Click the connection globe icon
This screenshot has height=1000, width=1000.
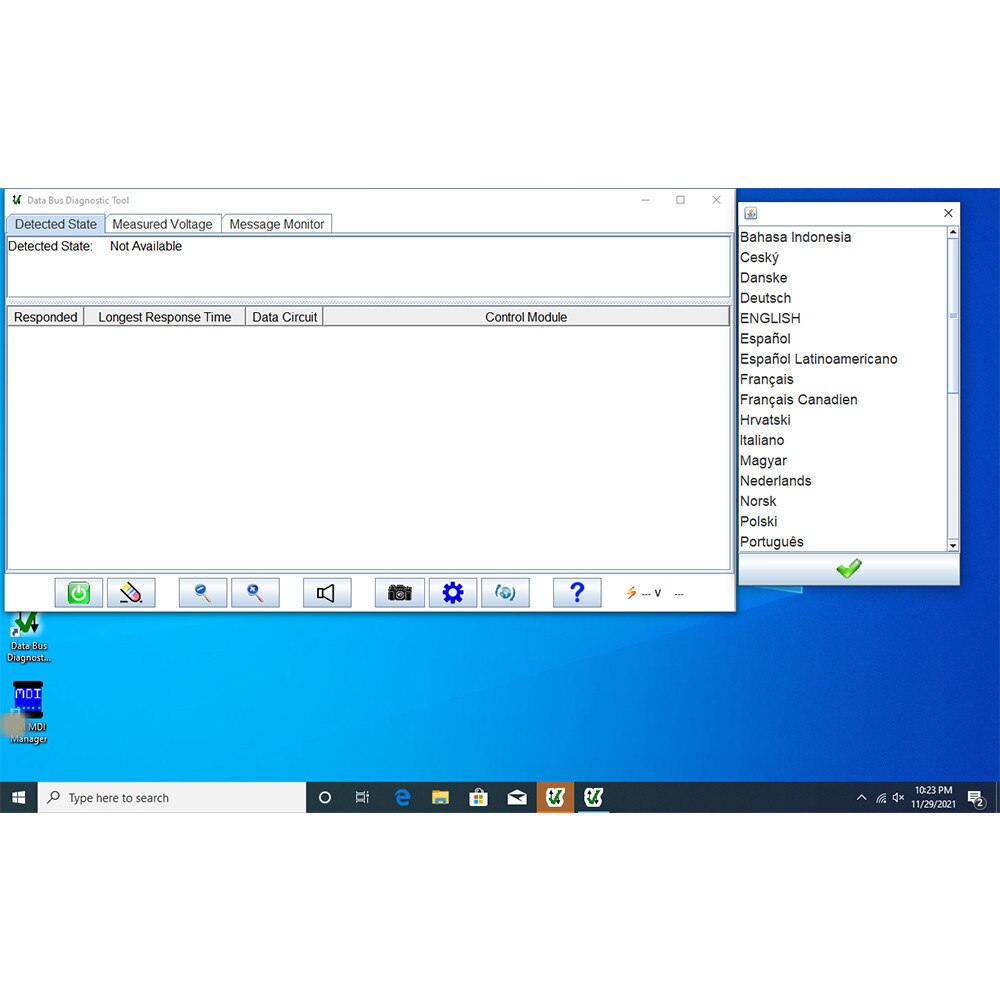[x=506, y=592]
